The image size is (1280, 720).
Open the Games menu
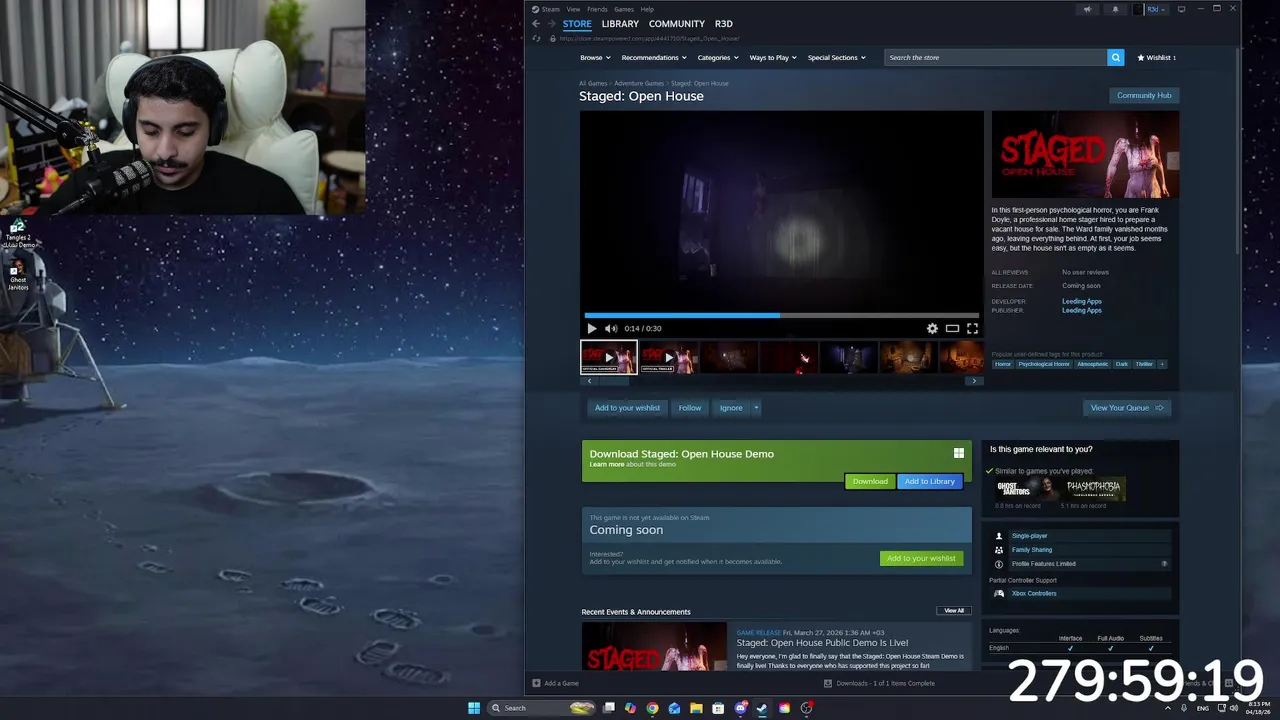pyautogui.click(x=624, y=9)
